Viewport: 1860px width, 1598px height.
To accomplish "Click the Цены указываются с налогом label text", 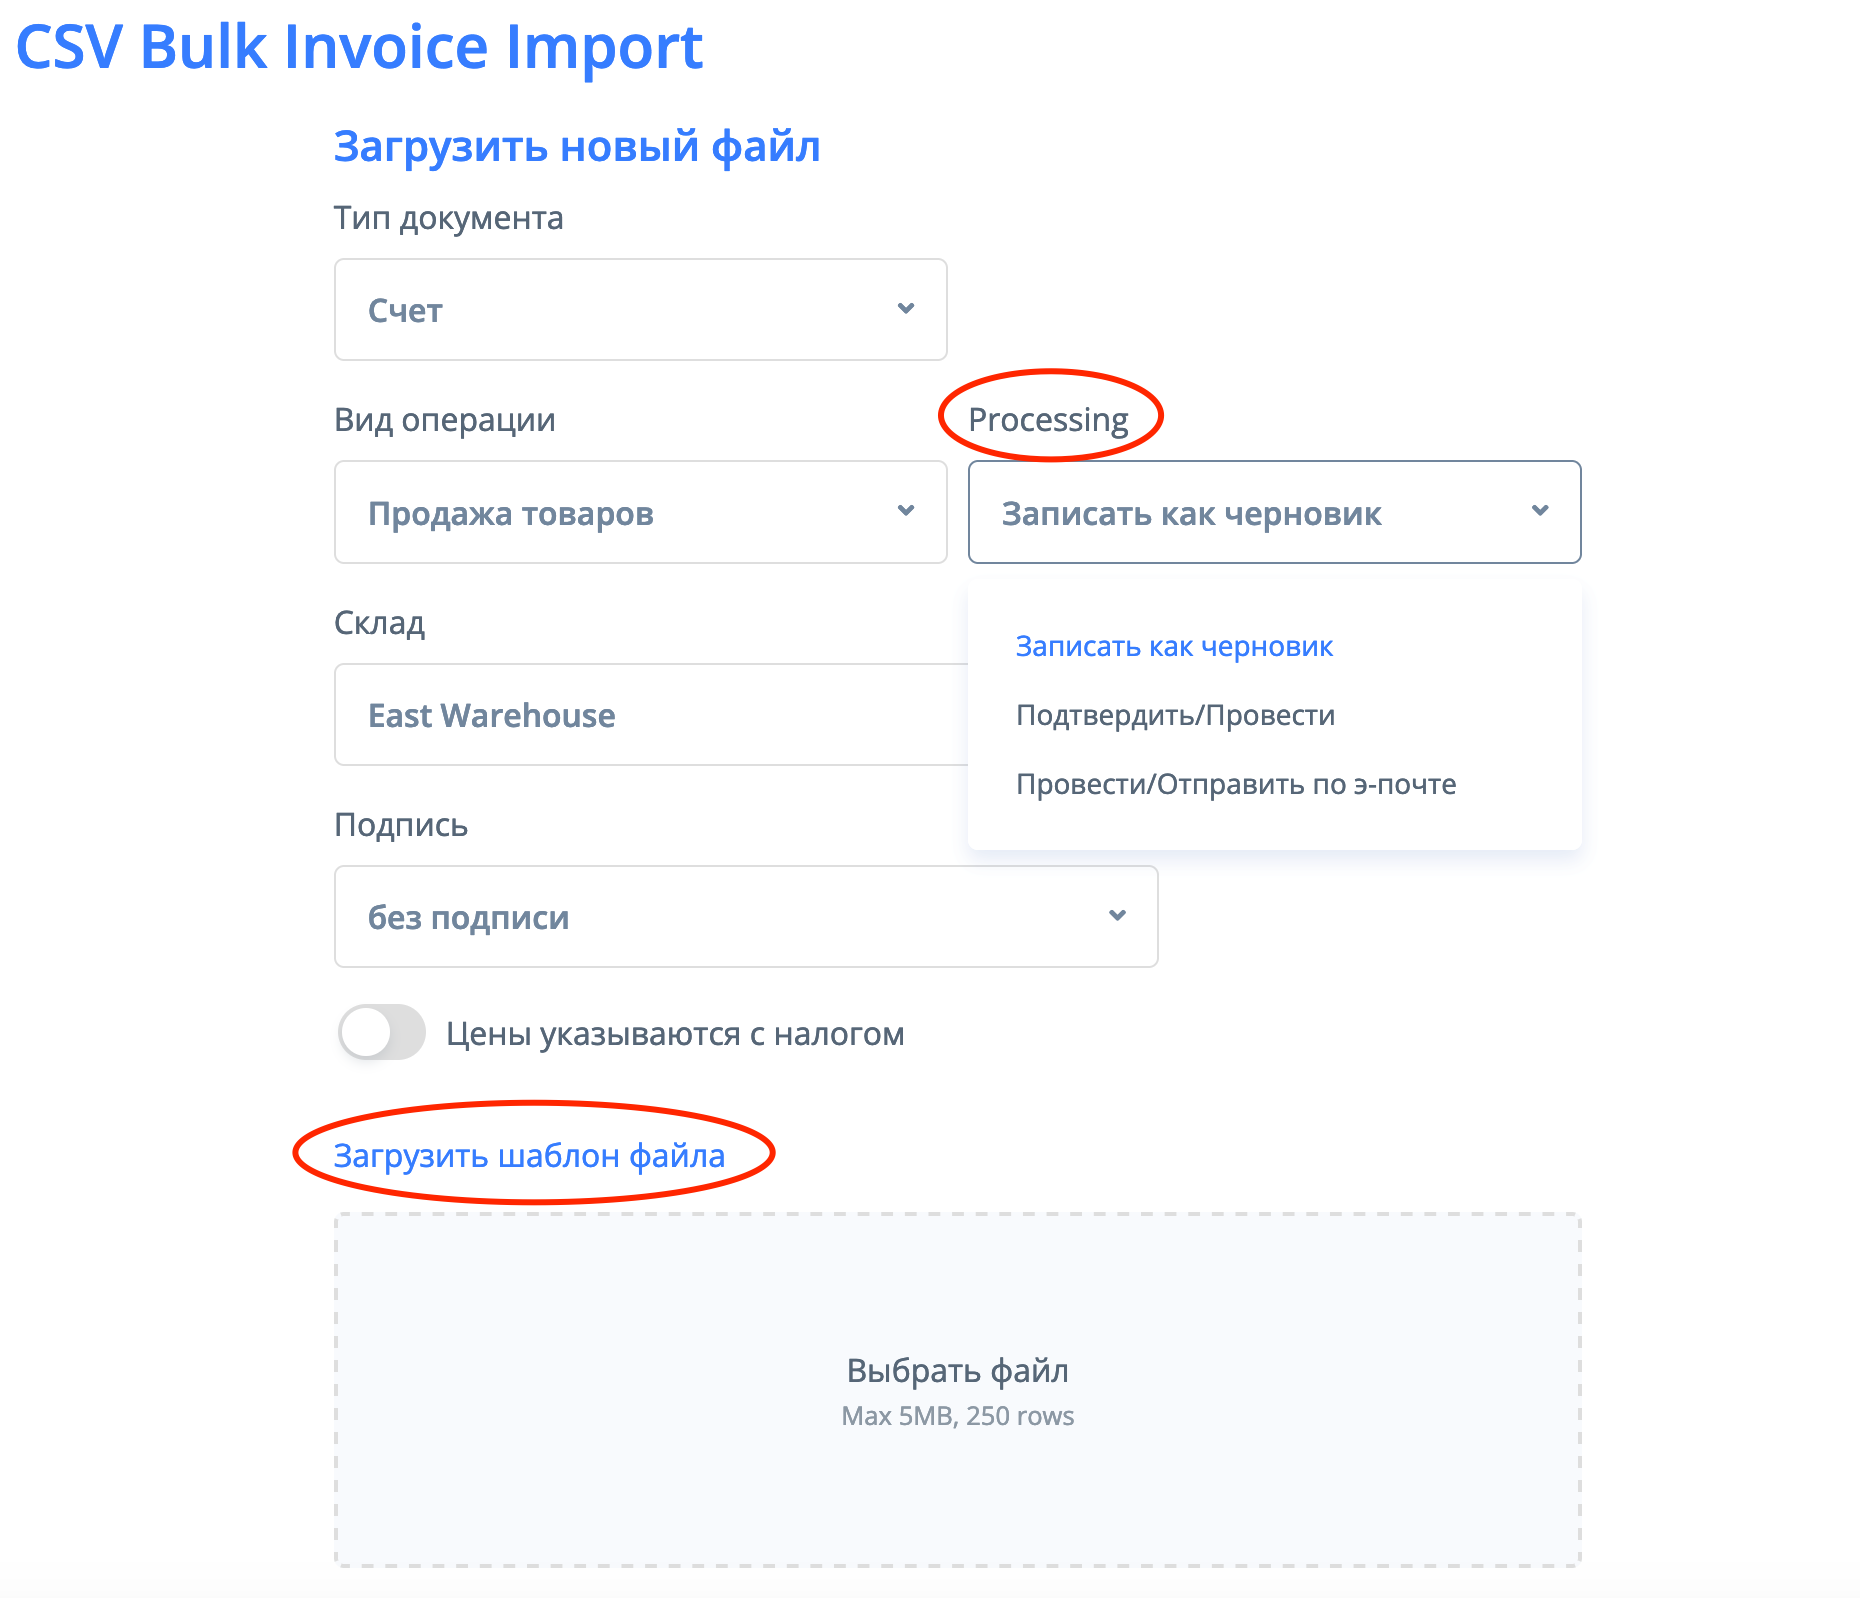I will pos(675,1034).
